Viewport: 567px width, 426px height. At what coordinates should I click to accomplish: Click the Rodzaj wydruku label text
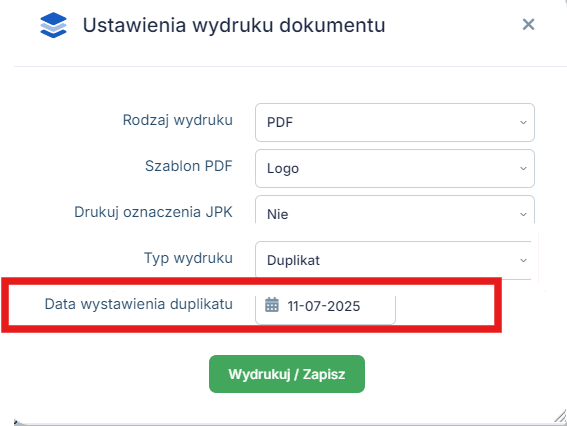coord(178,120)
